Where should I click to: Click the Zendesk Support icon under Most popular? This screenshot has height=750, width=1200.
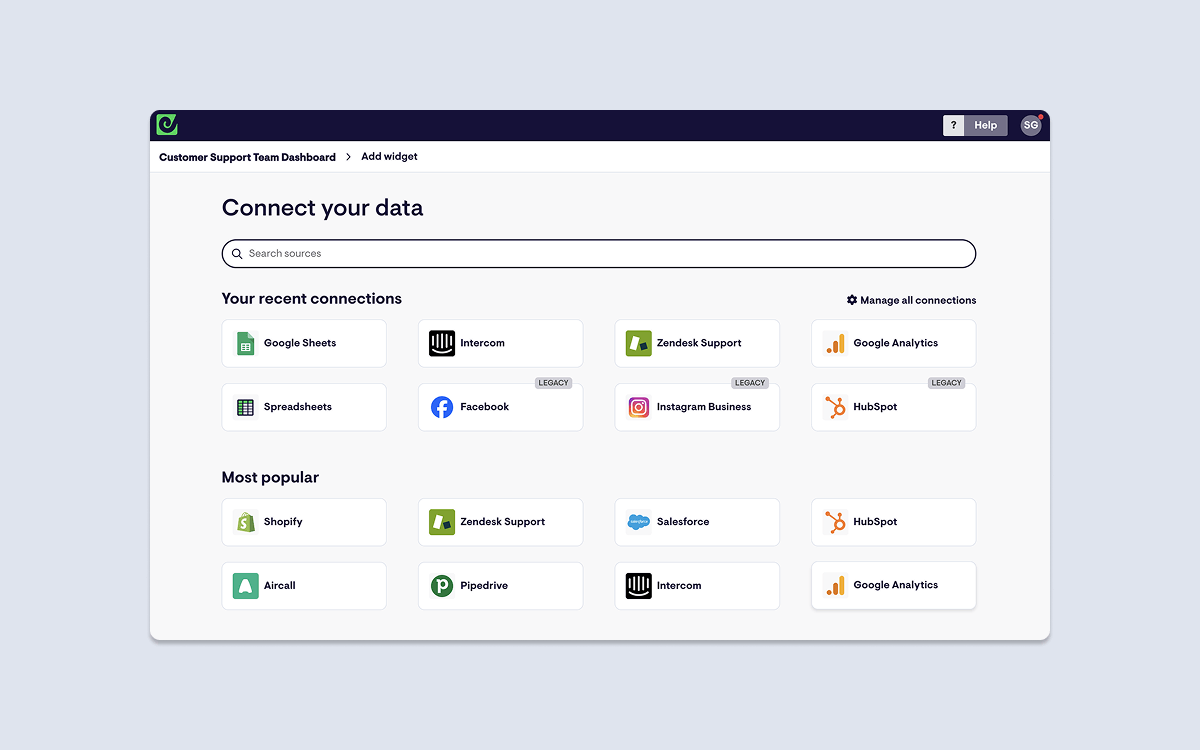(x=442, y=522)
